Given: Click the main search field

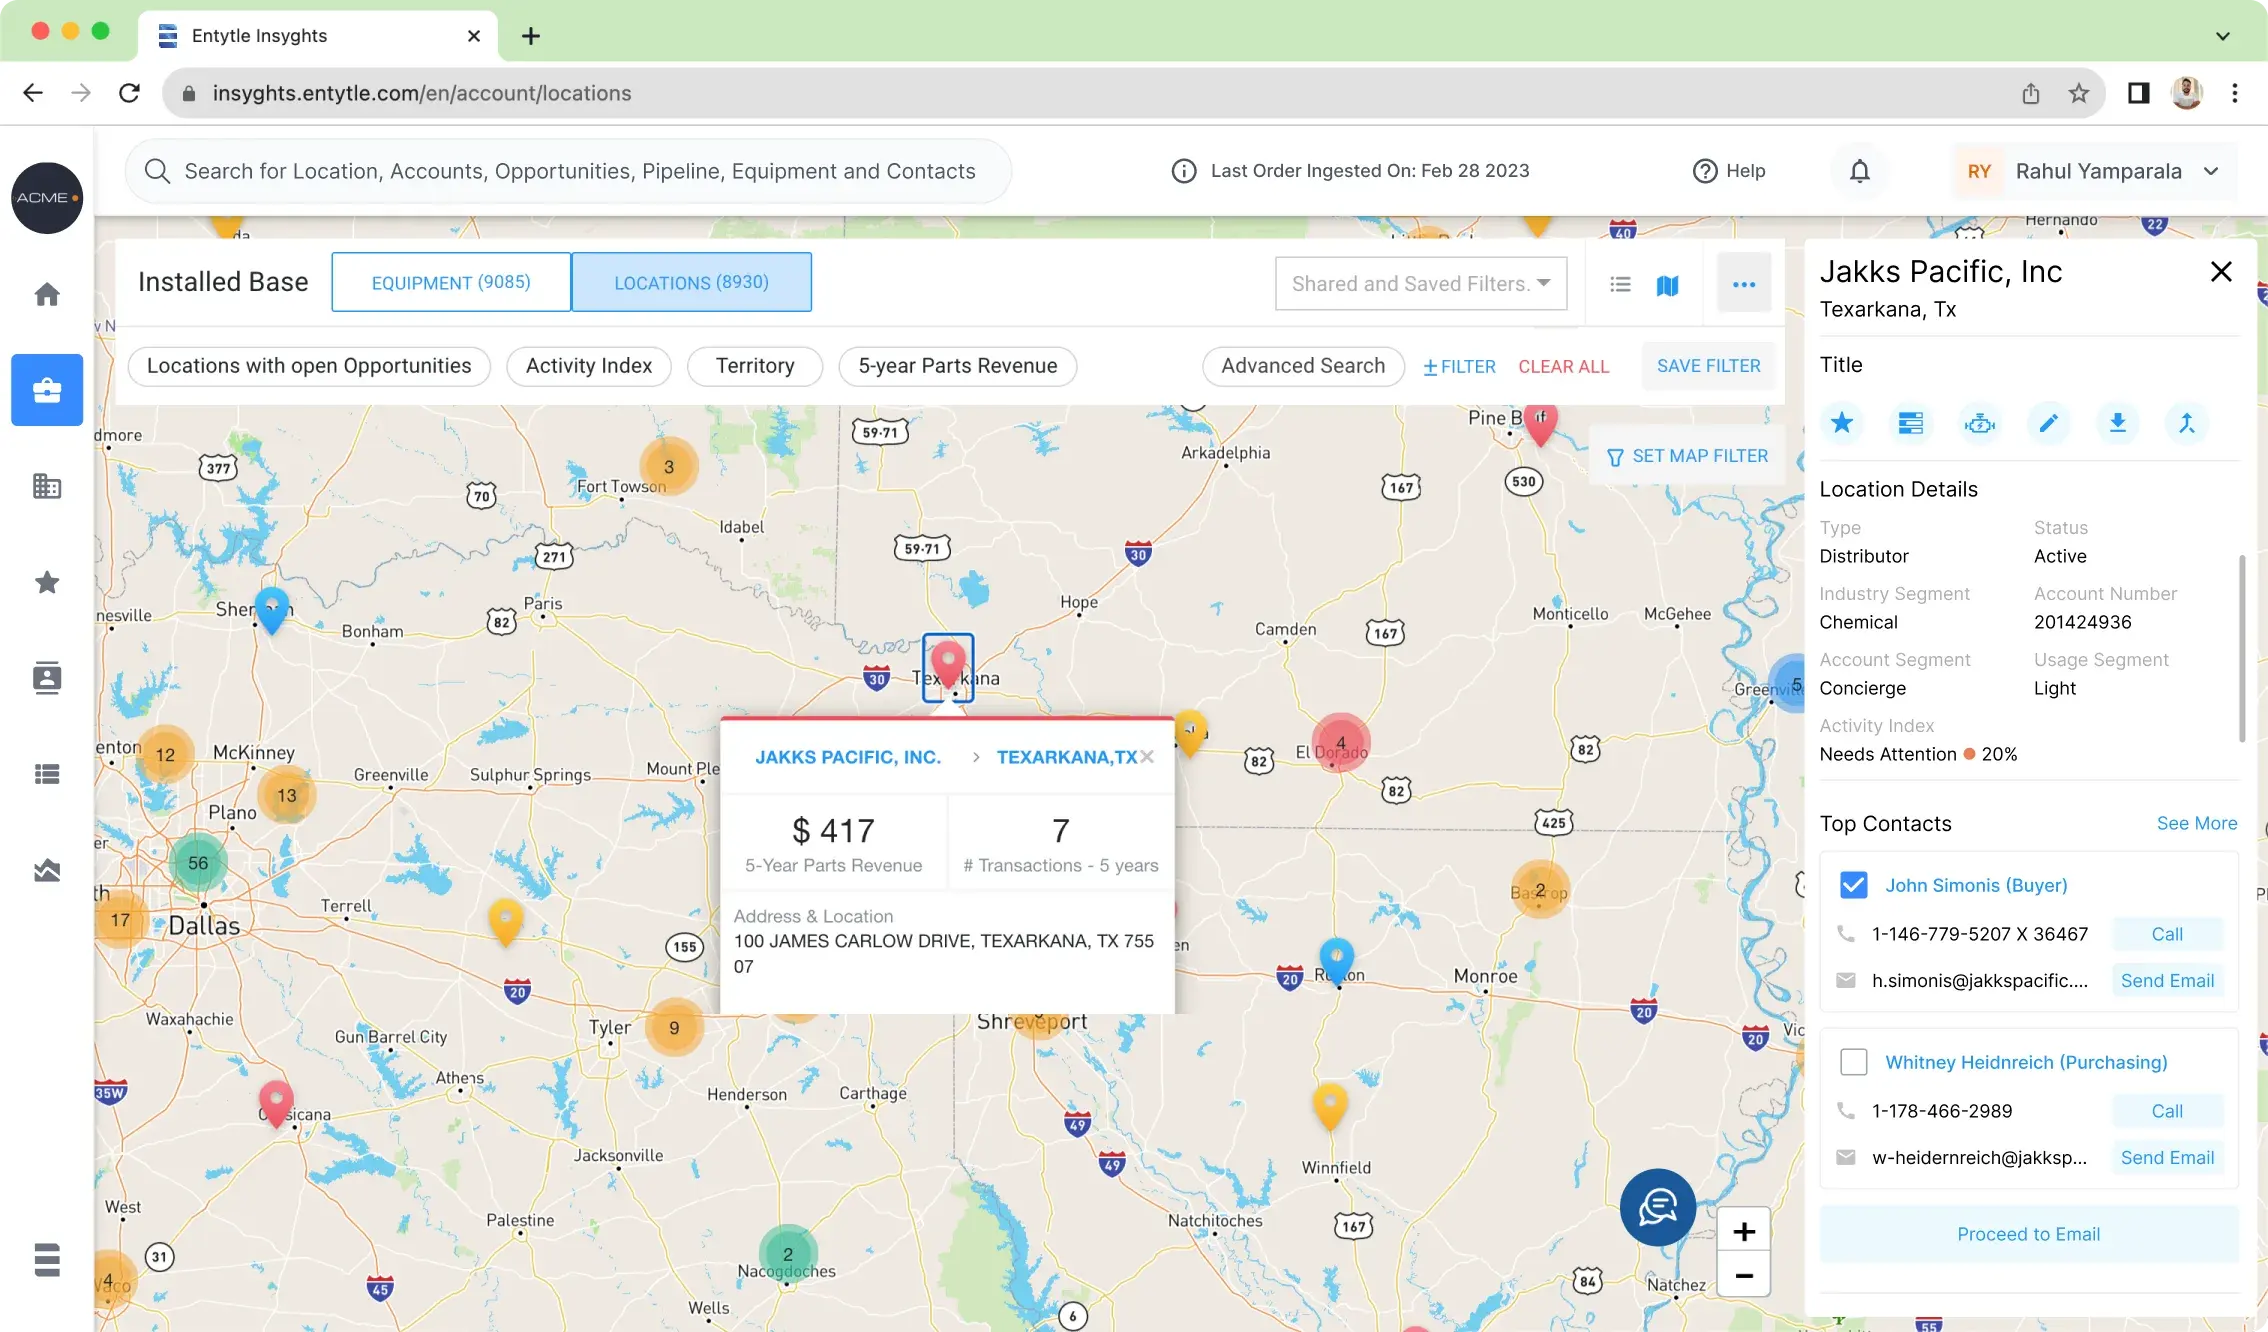Looking at the screenshot, I should tap(568, 171).
